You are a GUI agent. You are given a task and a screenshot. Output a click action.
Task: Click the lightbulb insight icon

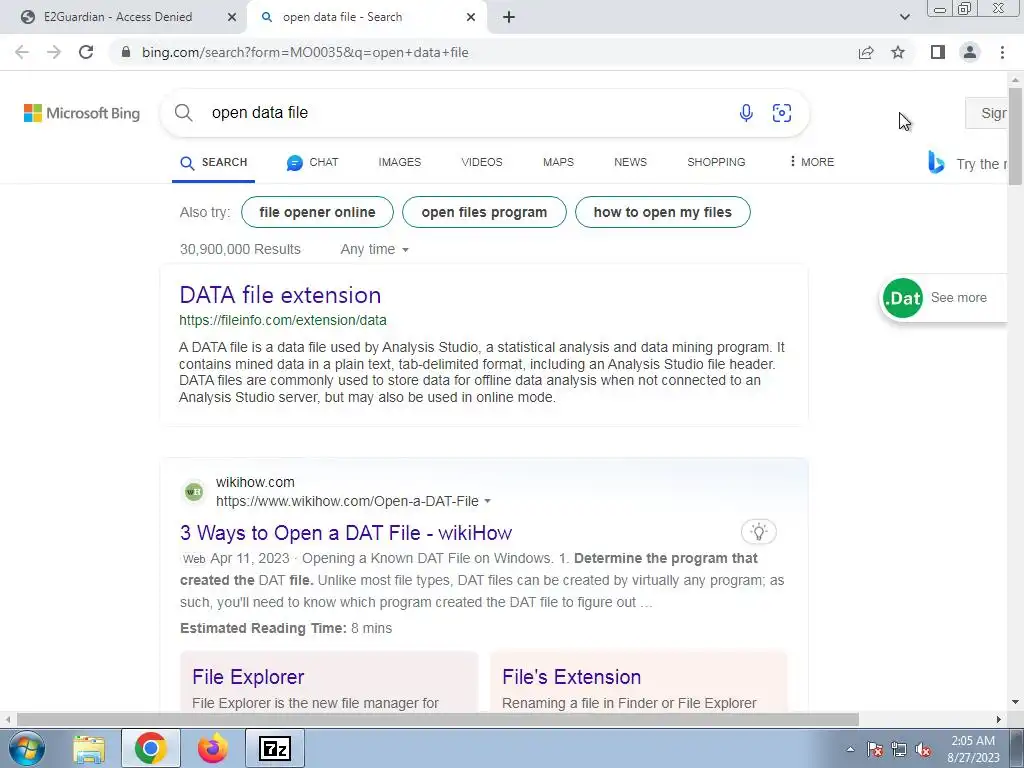758,531
